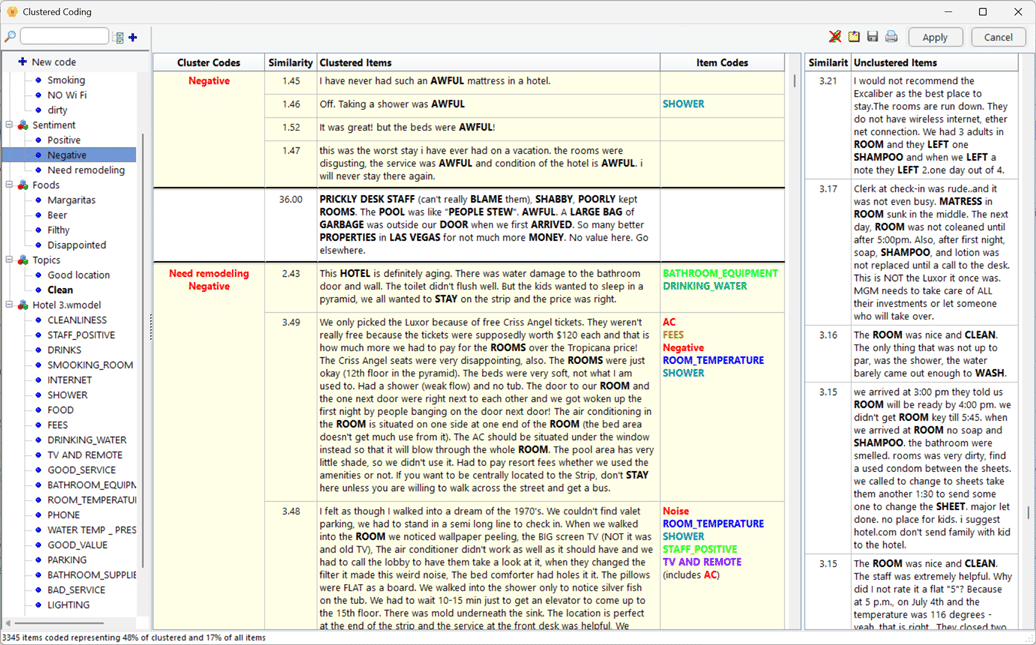Click the floppy disk save icon
This screenshot has height=645, width=1036.
pos(873,37)
